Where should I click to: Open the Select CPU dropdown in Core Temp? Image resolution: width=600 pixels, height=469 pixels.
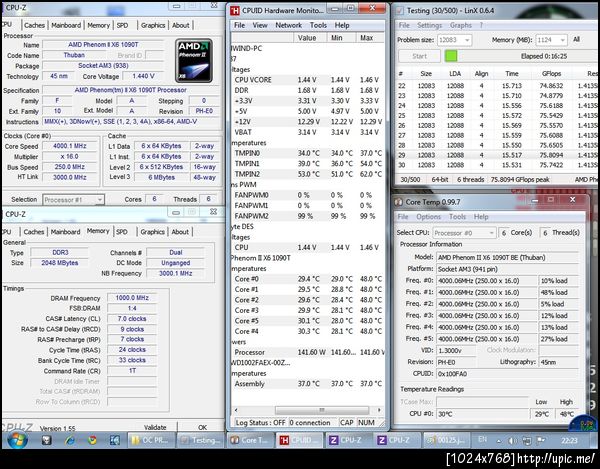point(465,233)
